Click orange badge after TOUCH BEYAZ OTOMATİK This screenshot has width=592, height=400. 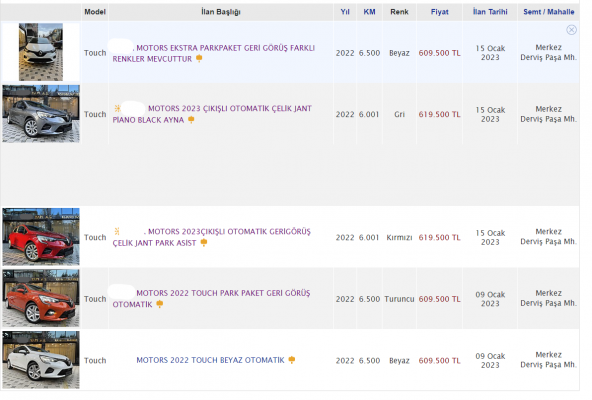pyautogui.click(x=291, y=360)
